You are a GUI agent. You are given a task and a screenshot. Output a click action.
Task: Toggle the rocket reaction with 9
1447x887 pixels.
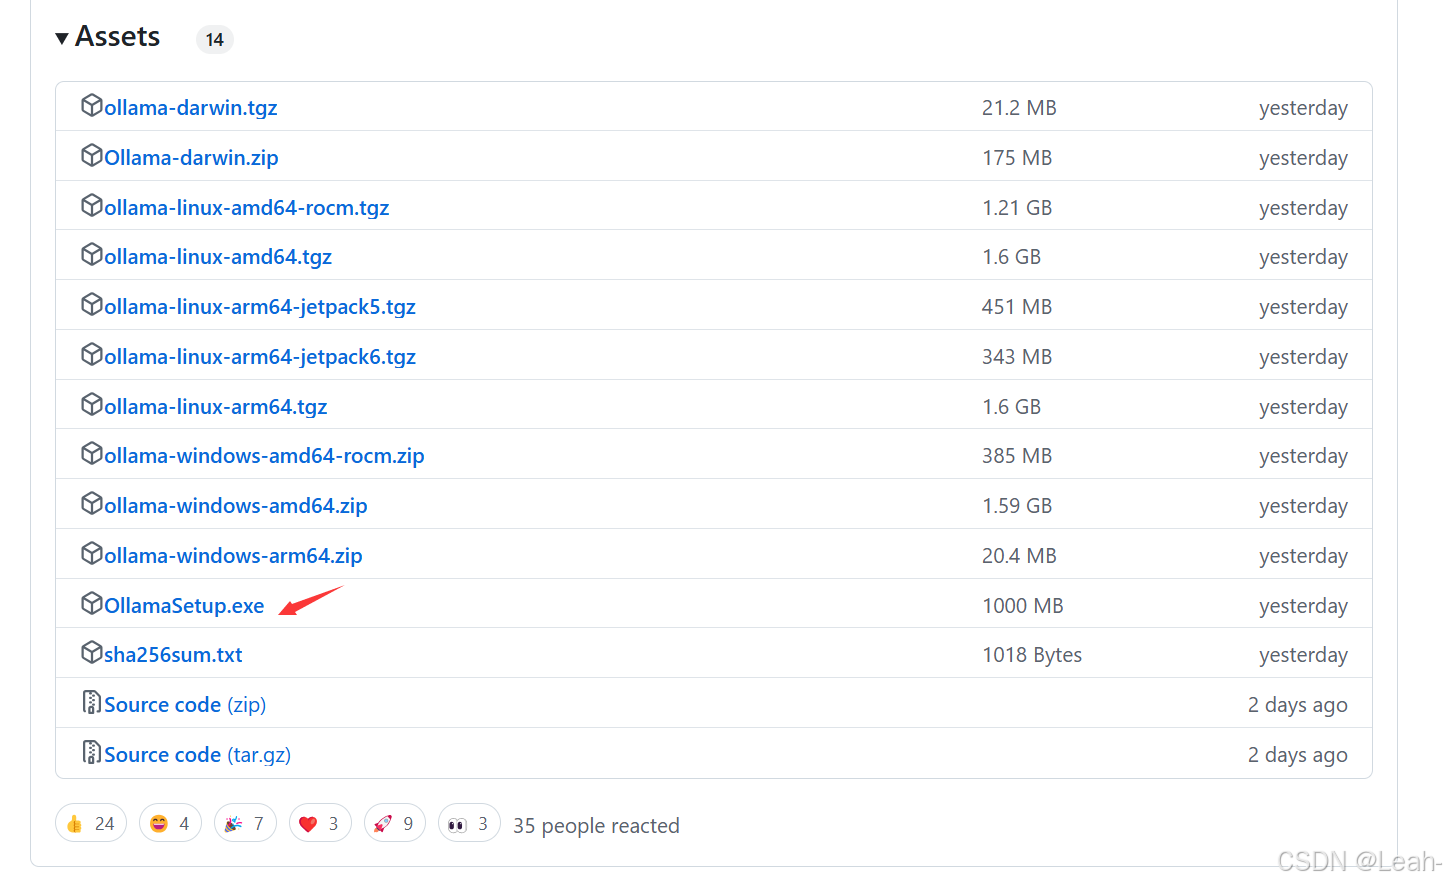(395, 823)
